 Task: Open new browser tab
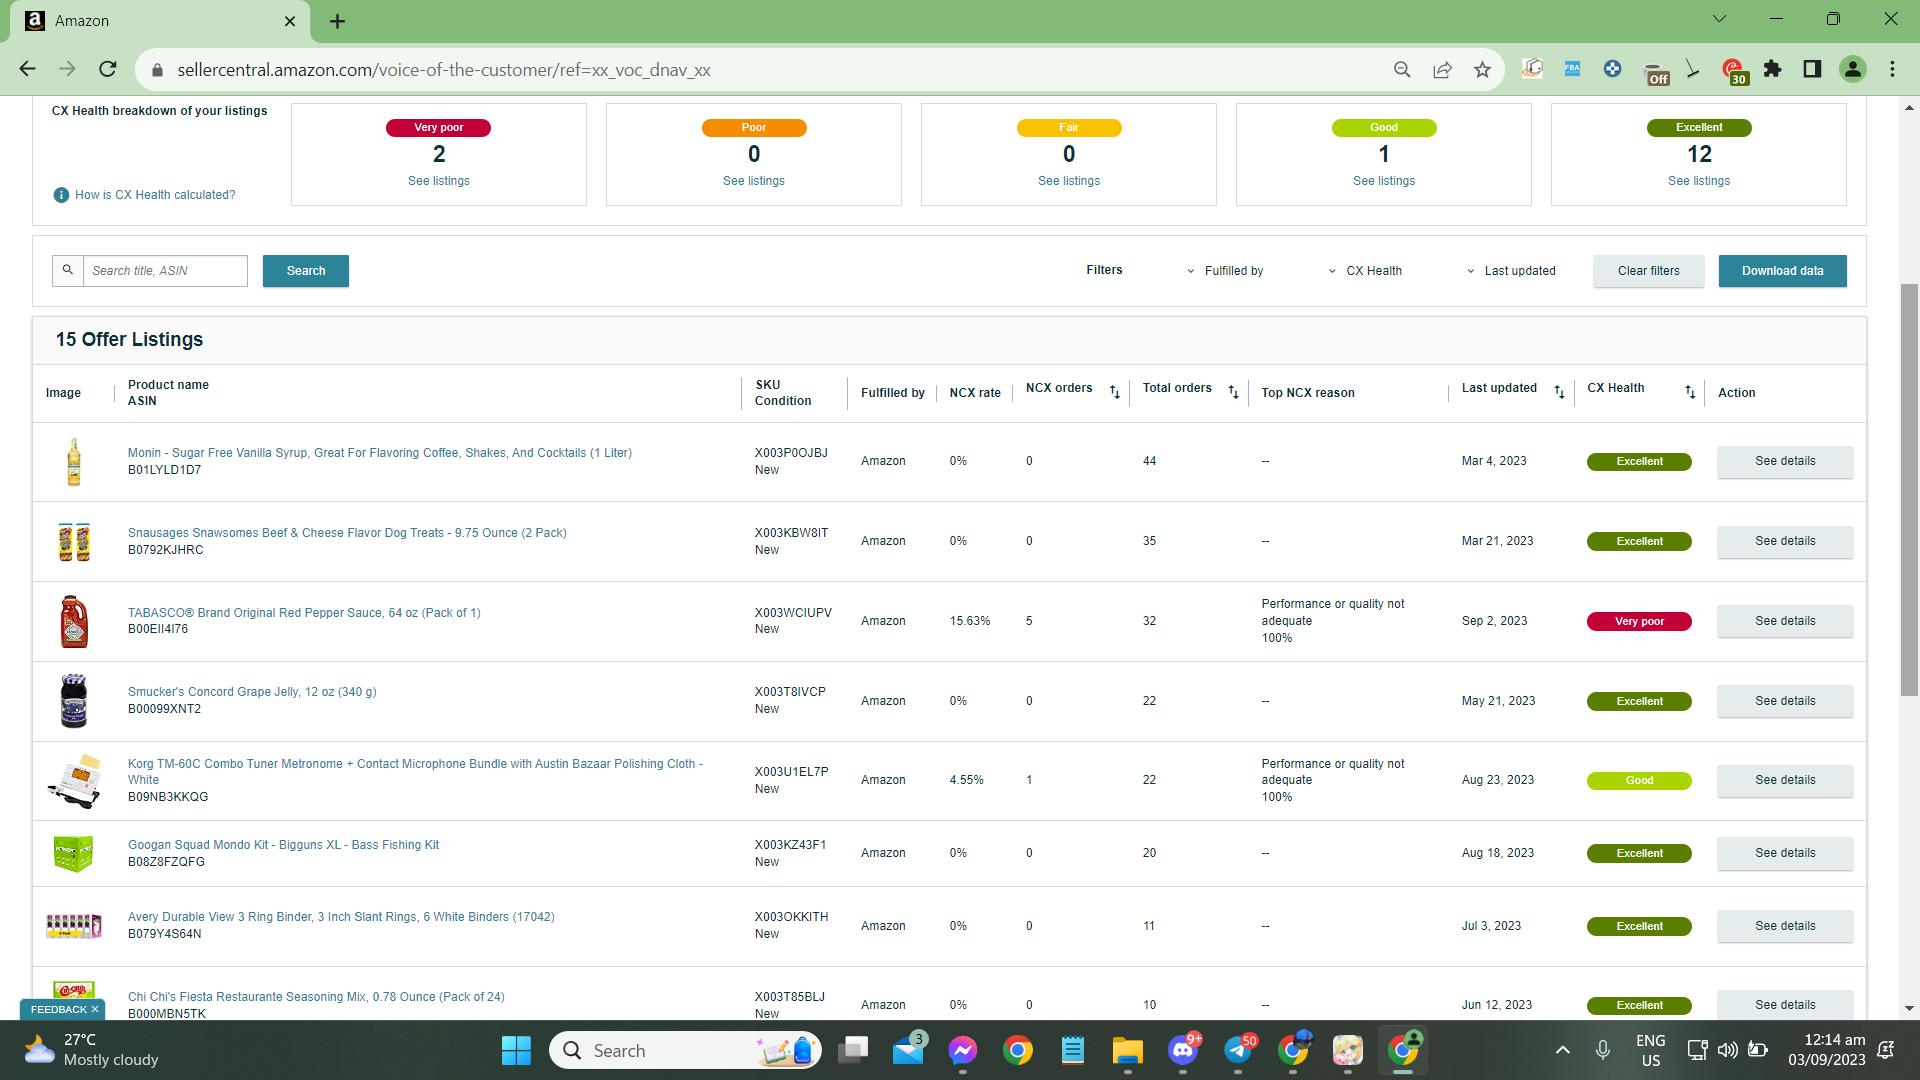(x=338, y=21)
